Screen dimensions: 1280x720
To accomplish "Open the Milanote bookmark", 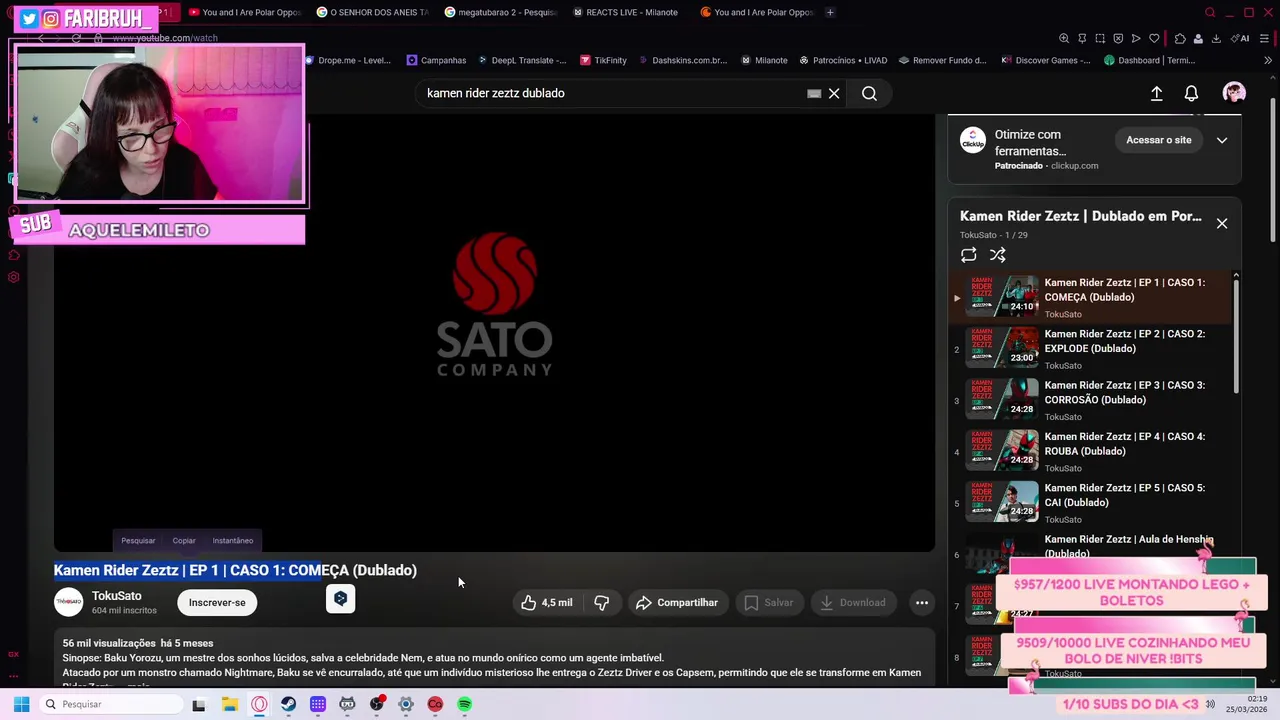I will [x=764, y=60].
